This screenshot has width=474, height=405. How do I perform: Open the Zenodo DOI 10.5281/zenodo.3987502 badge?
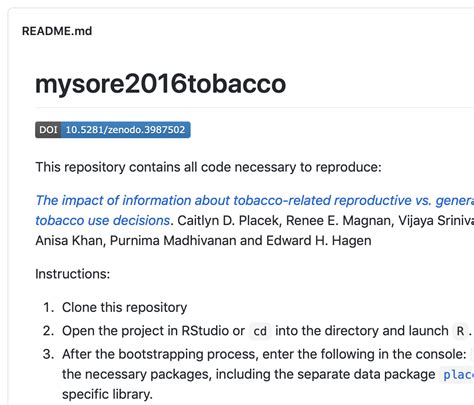click(113, 130)
